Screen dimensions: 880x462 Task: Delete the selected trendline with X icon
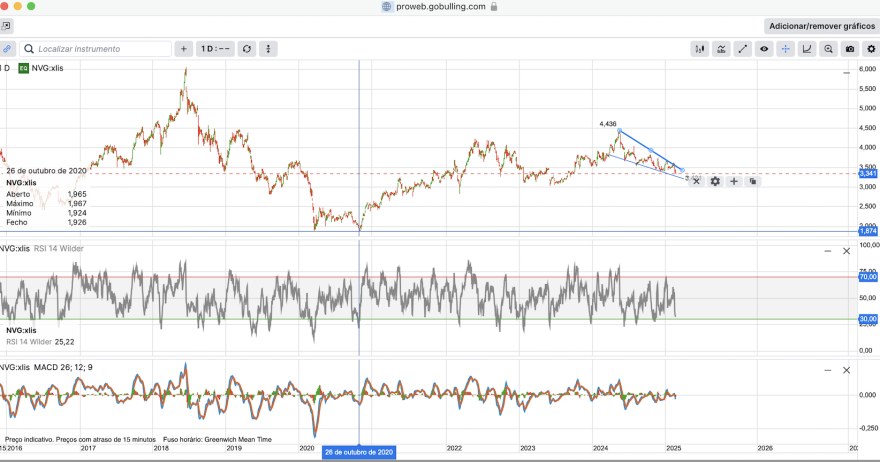click(696, 181)
